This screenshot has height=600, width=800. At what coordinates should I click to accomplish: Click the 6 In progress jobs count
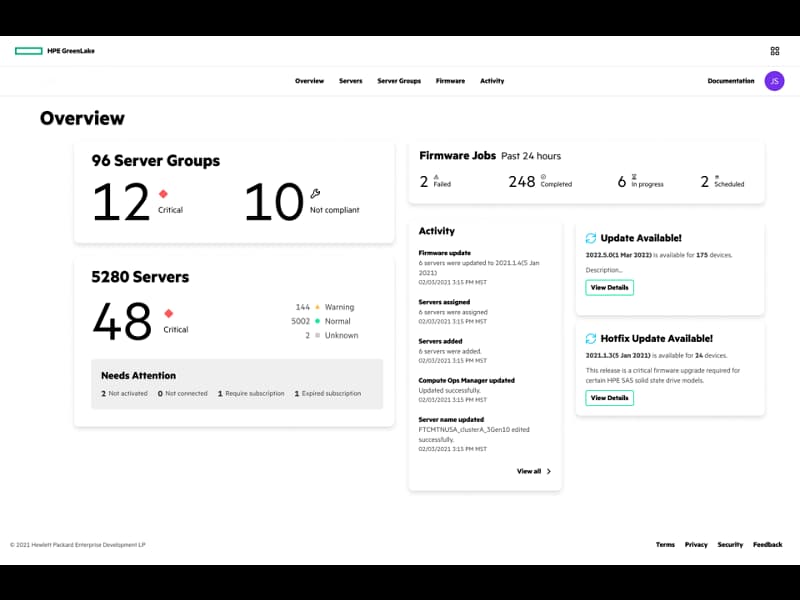[621, 182]
